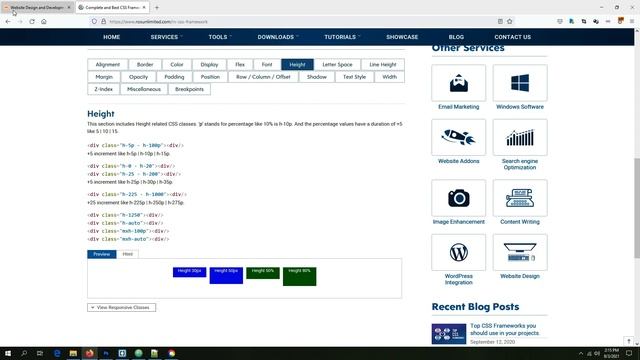
Task: Select the Miscellaneous category button
Action: [144, 89]
